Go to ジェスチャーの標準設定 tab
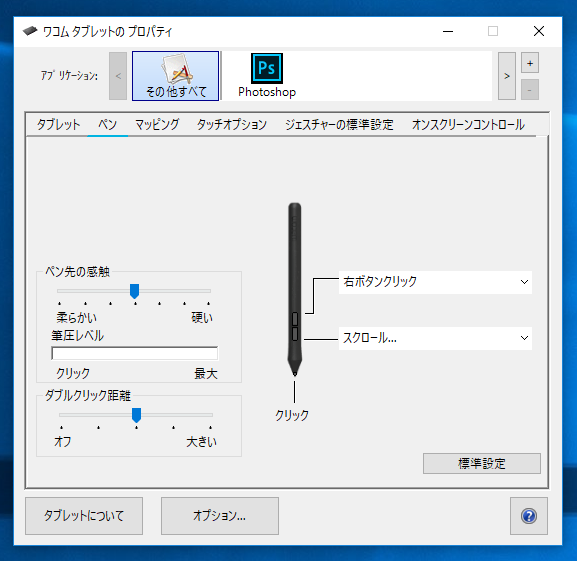577x561 pixels. (x=339, y=125)
